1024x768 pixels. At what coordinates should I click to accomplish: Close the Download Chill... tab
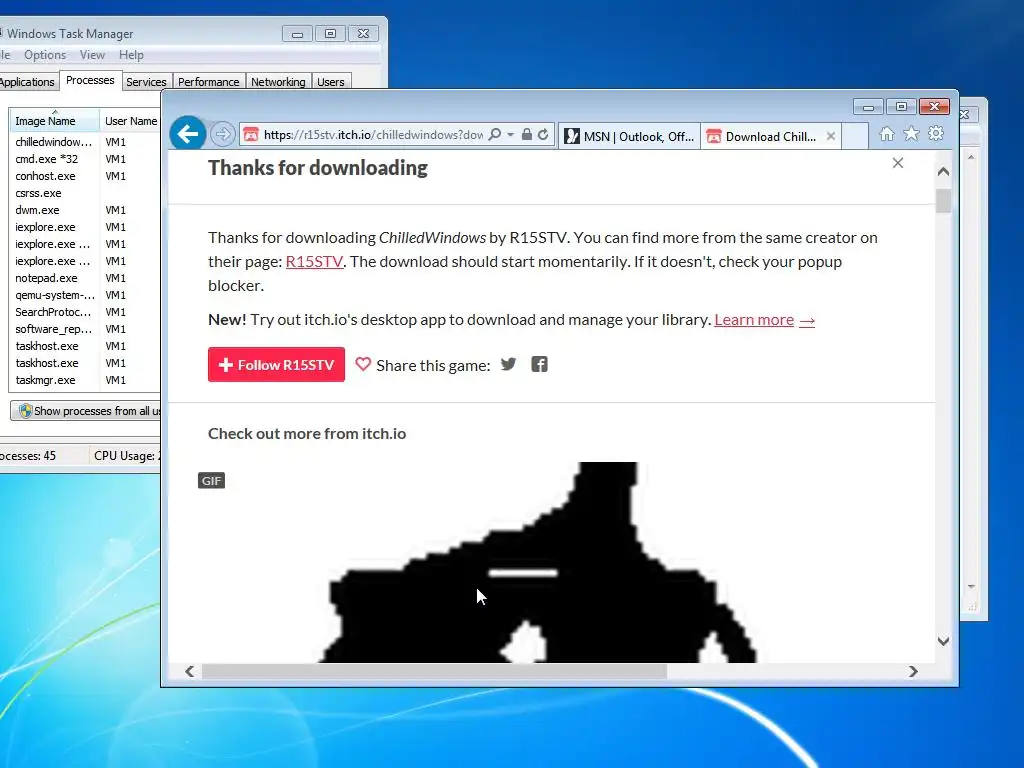coord(831,136)
